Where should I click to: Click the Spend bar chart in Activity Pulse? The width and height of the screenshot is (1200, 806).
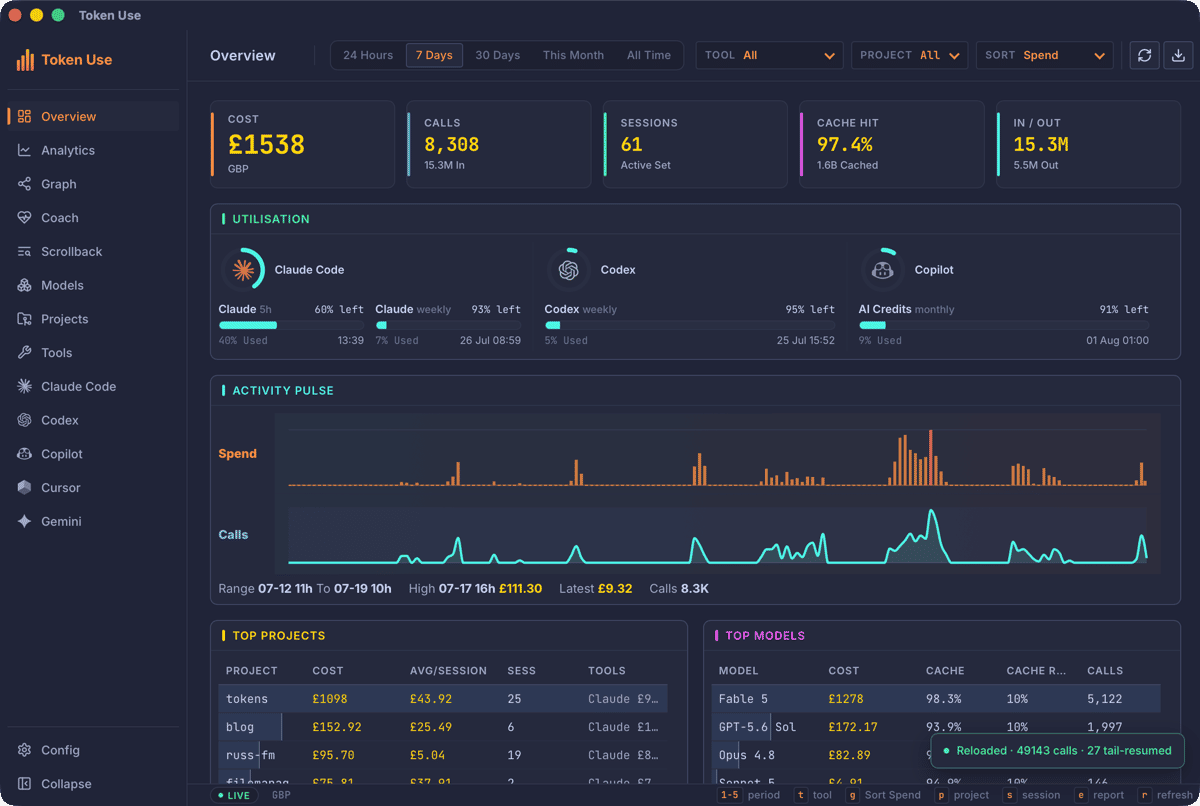point(717,456)
